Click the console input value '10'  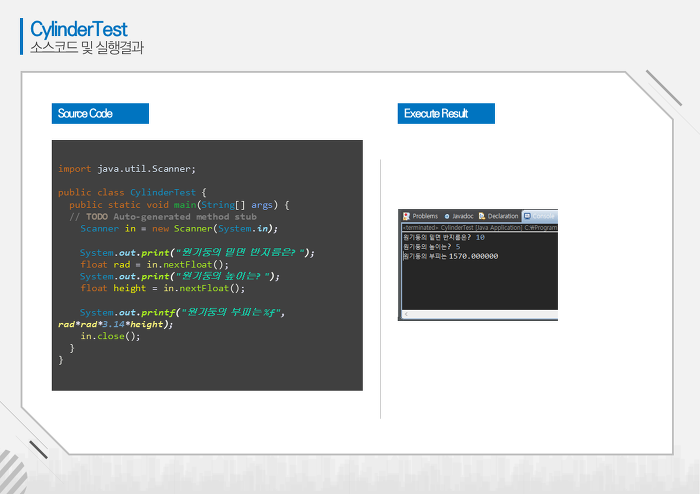pos(480,237)
